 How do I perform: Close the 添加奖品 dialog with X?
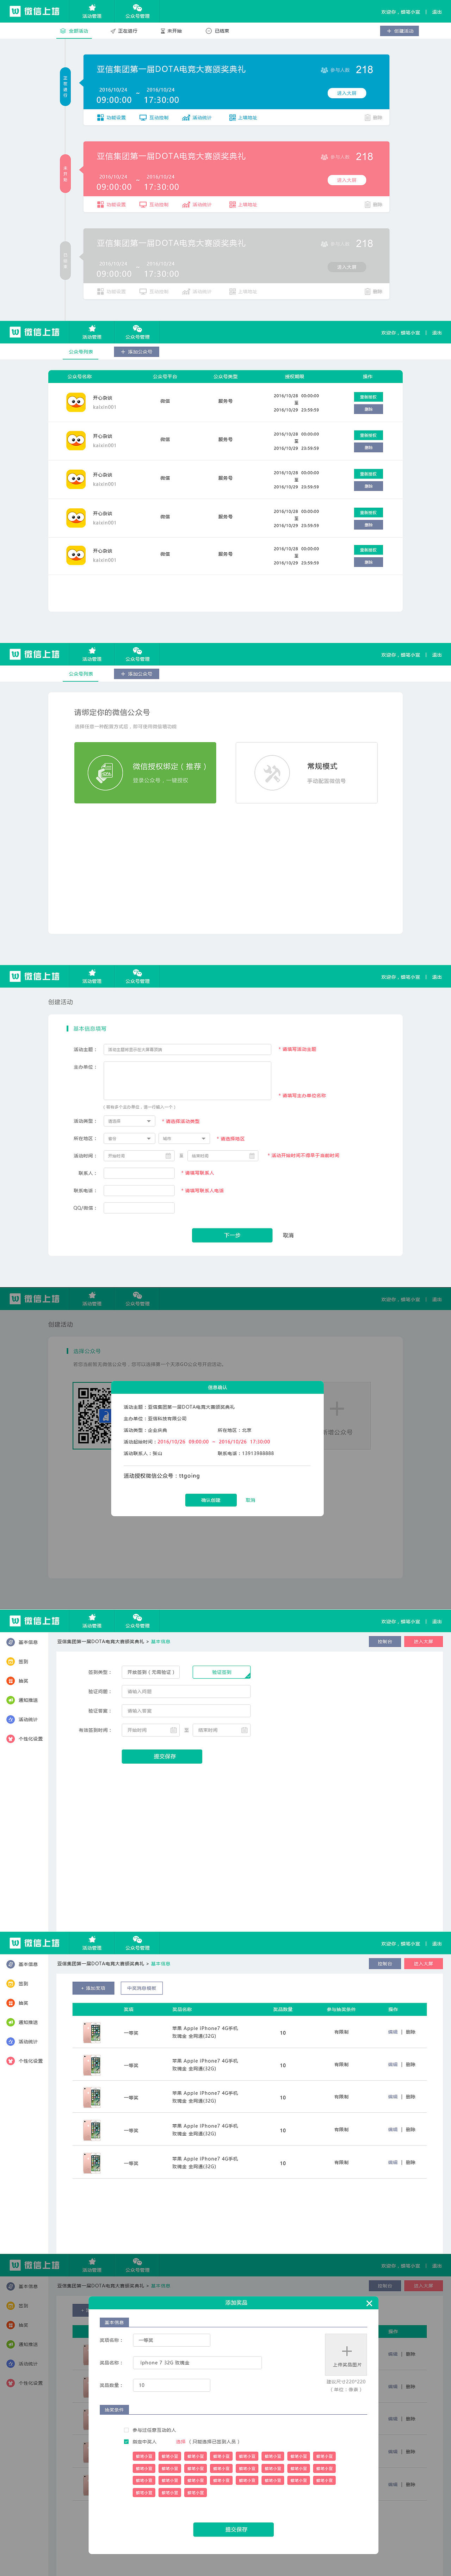(x=369, y=2303)
